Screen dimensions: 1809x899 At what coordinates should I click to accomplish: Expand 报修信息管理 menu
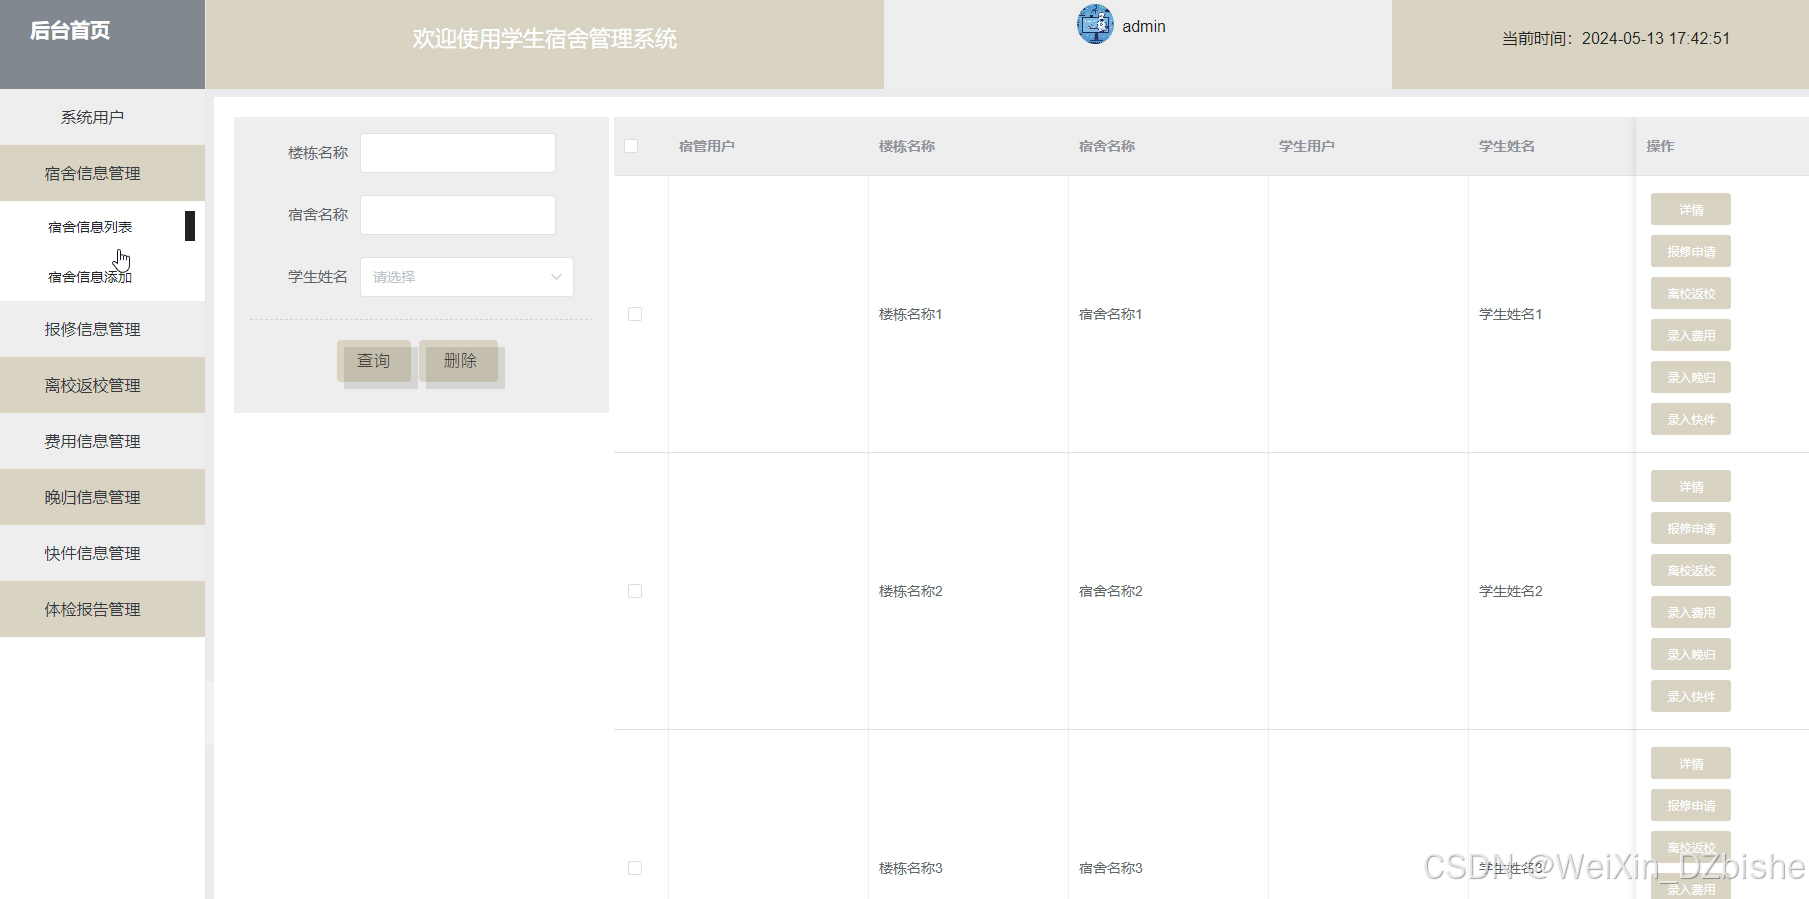point(102,329)
